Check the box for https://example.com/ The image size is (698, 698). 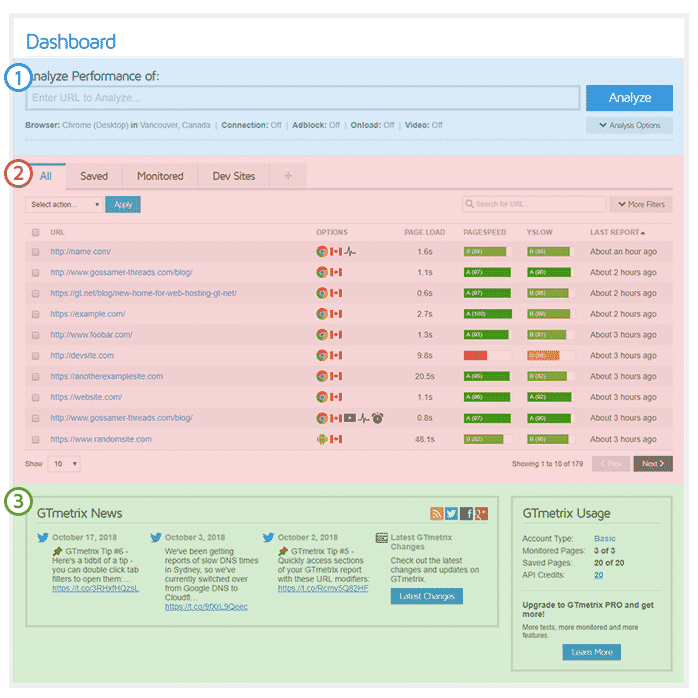click(x=36, y=314)
